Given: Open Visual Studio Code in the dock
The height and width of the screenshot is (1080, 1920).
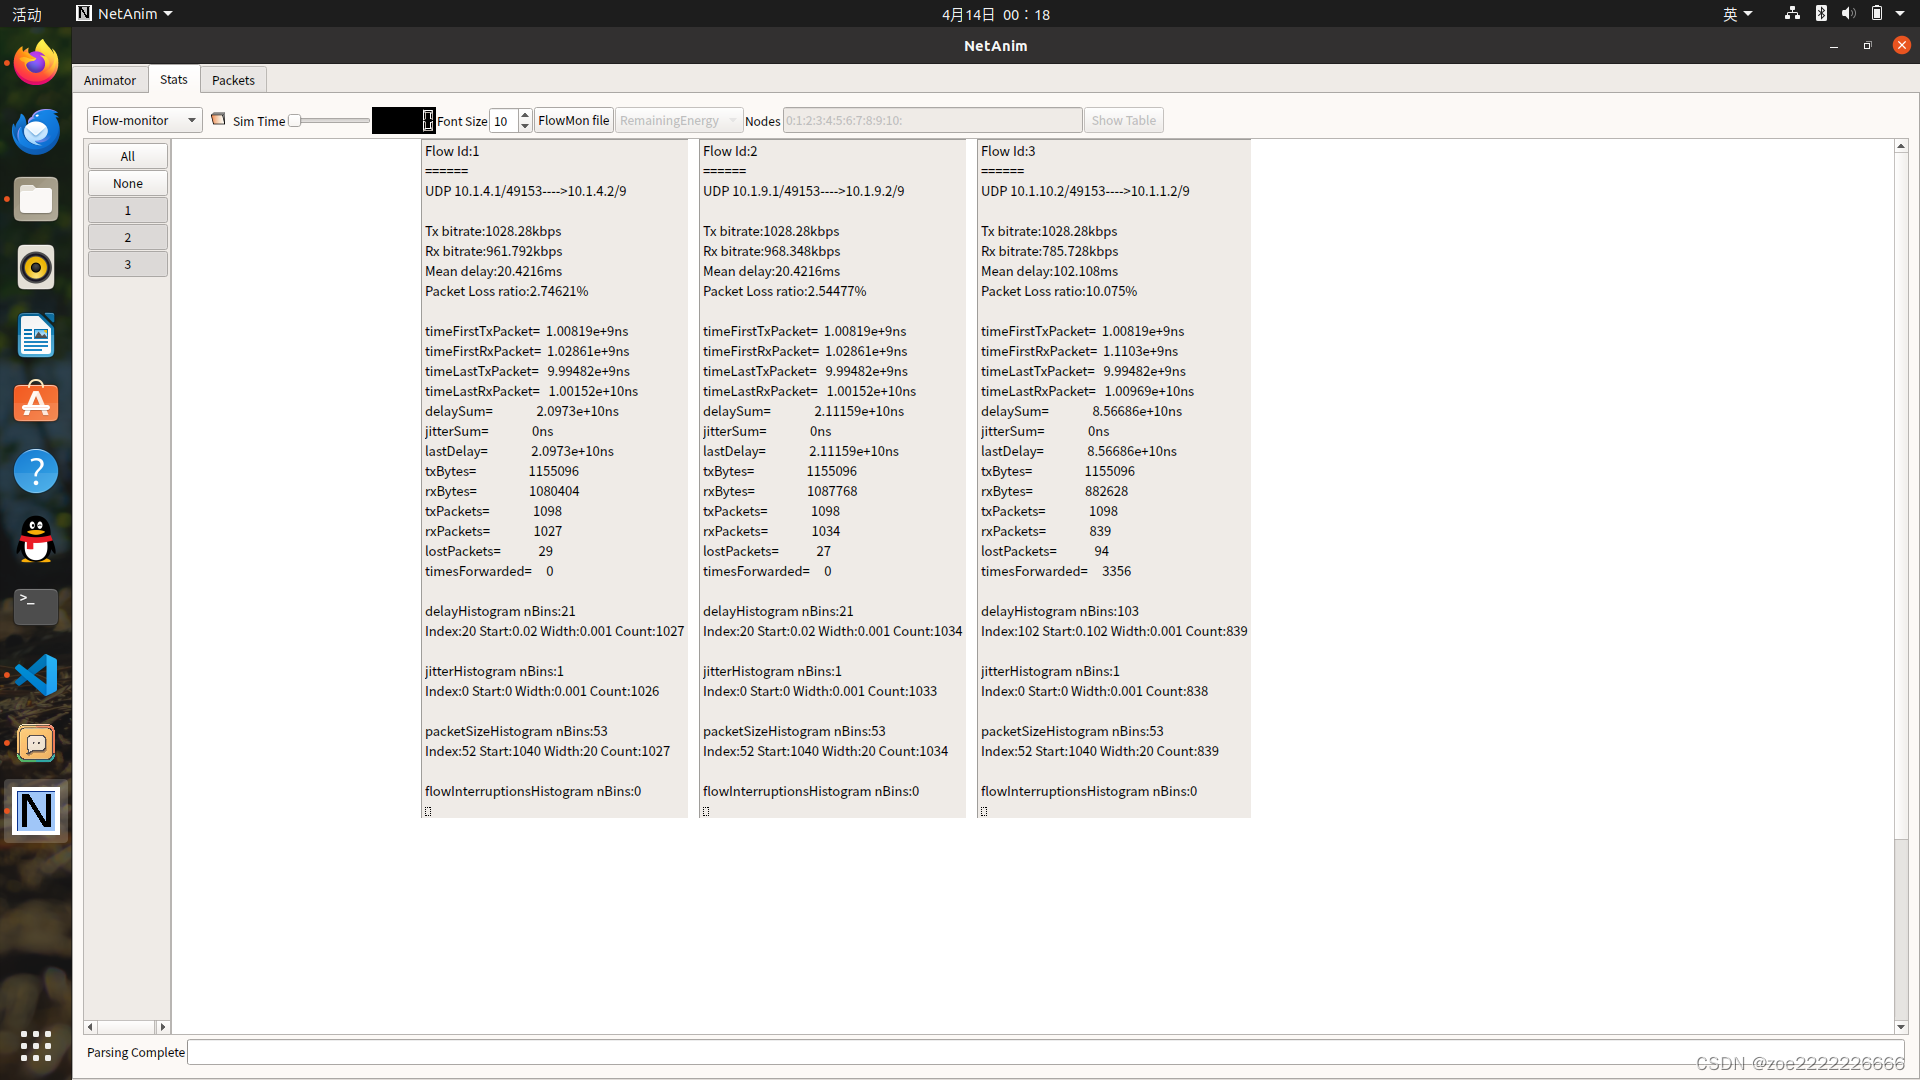Looking at the screenshot, I should pos(36,675).
